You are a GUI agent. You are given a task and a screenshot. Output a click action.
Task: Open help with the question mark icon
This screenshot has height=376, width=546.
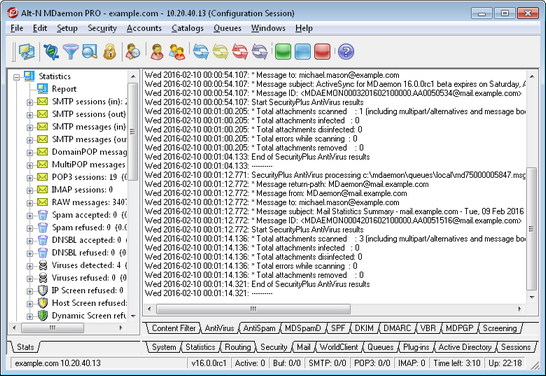346,52
